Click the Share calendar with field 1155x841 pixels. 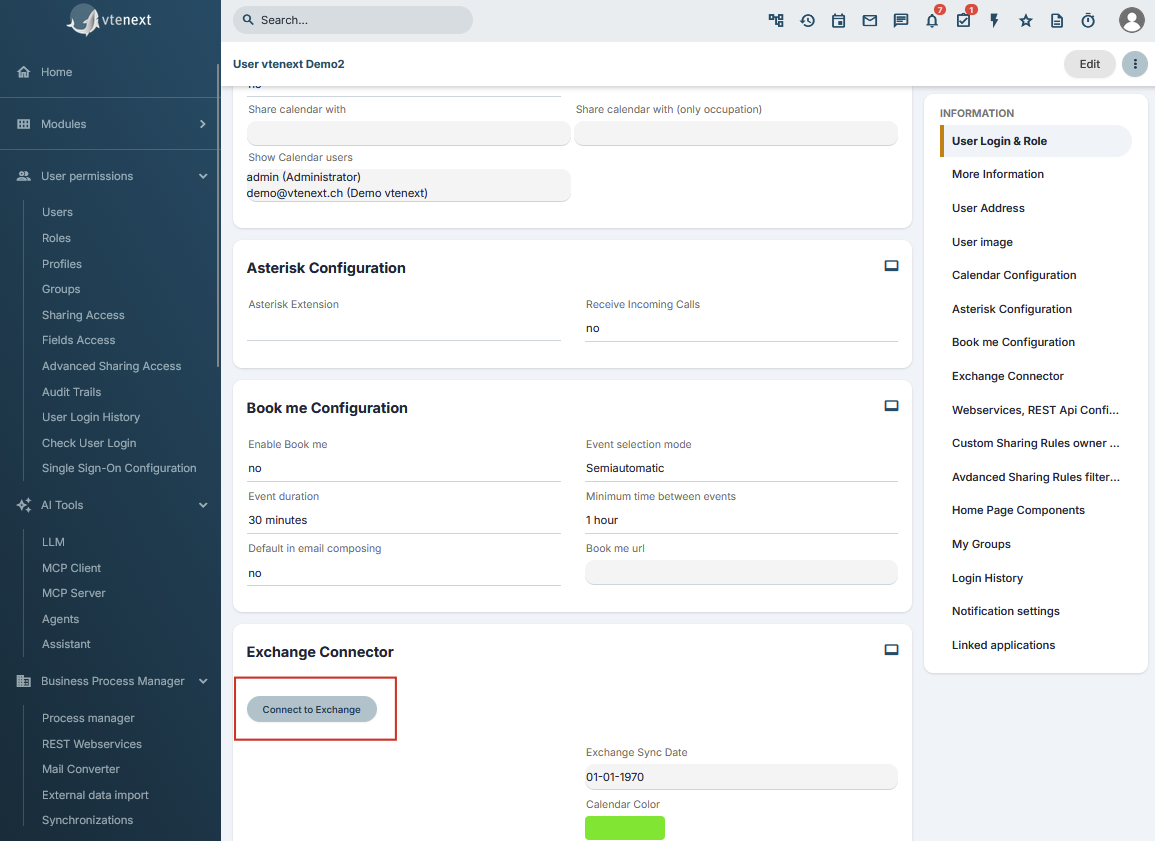[x=409, y=133]
